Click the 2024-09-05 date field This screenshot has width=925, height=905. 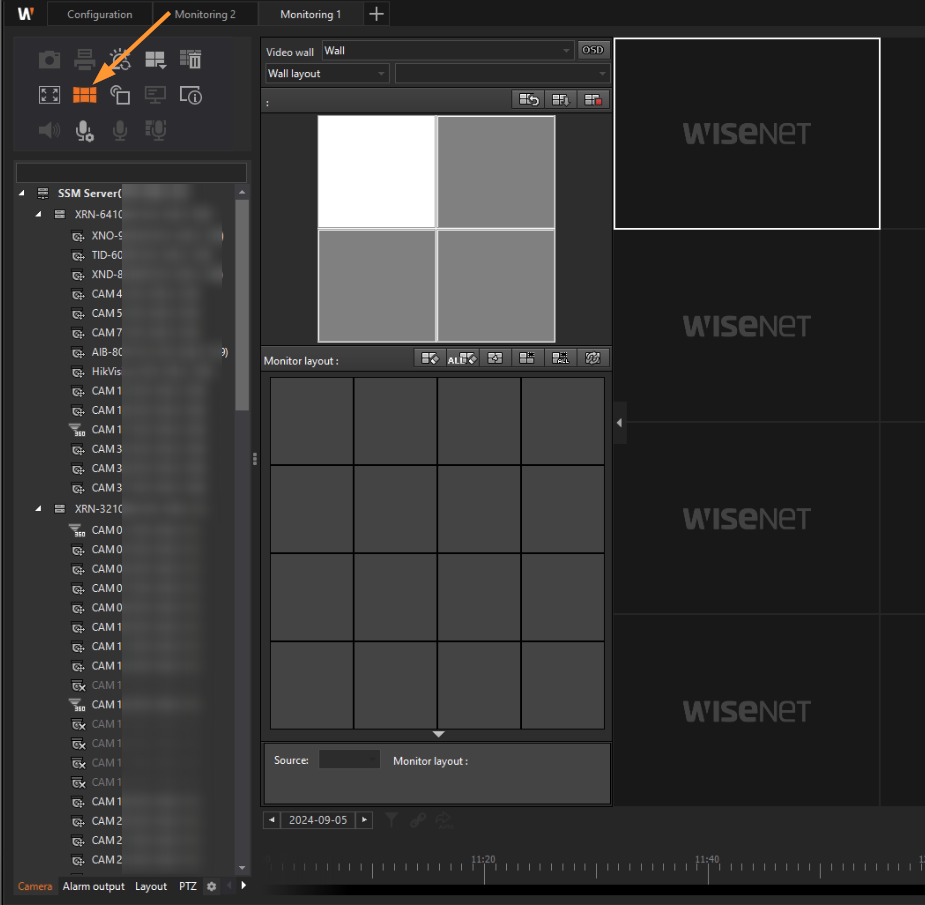pos(318,820)
